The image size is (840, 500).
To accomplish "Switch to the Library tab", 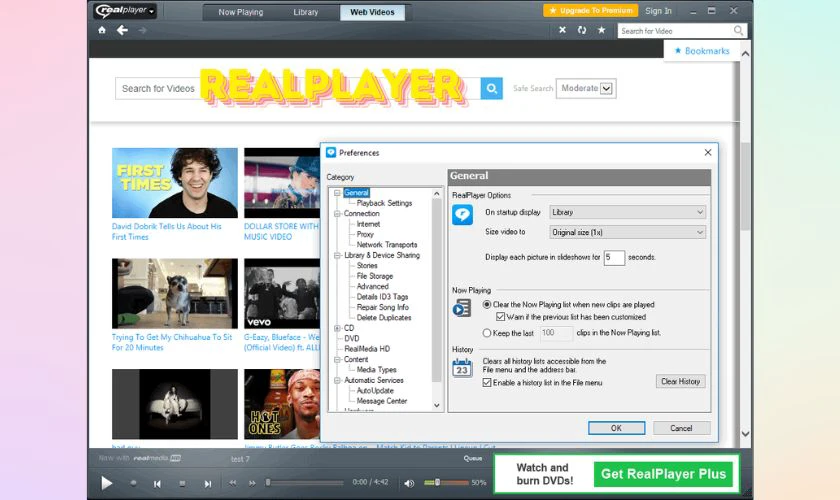I will (306, 12).
